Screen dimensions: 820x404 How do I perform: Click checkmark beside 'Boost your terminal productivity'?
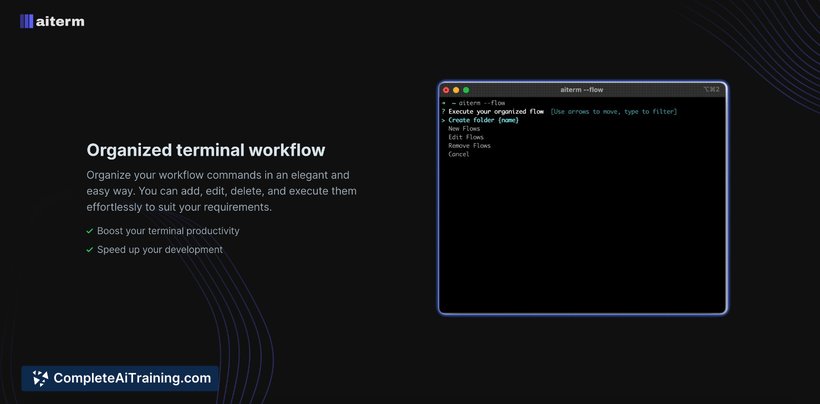click(x=89, y=231)
